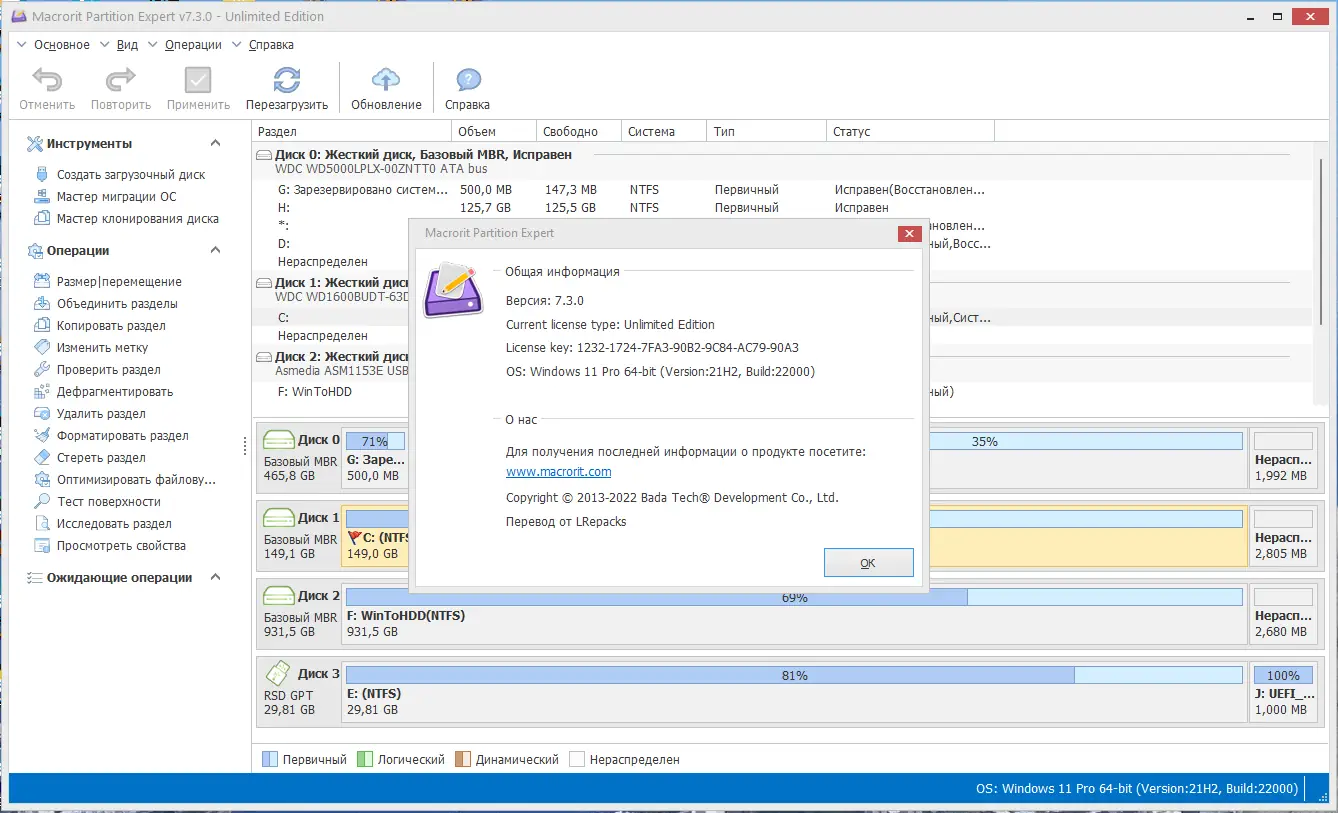Click the Повторить (redo) toolbar icon
The image size is (1338, 813).
click(121, 81)
